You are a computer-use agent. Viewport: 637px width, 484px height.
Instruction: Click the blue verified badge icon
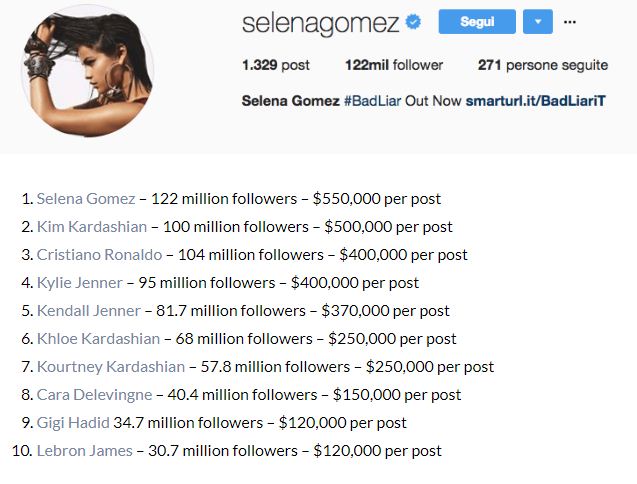point(413,22)
